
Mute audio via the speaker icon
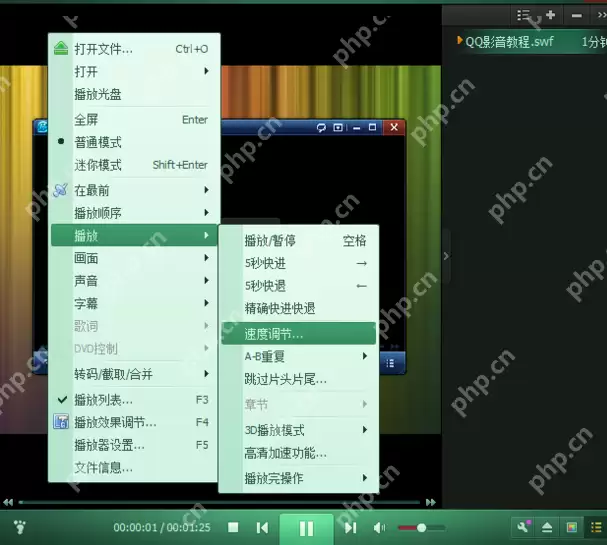tap(379, 528)
